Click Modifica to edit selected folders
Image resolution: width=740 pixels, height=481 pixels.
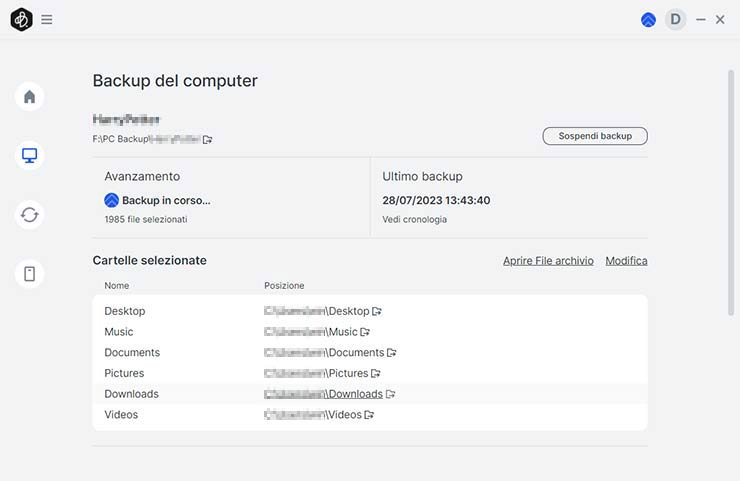coord(626,261)
